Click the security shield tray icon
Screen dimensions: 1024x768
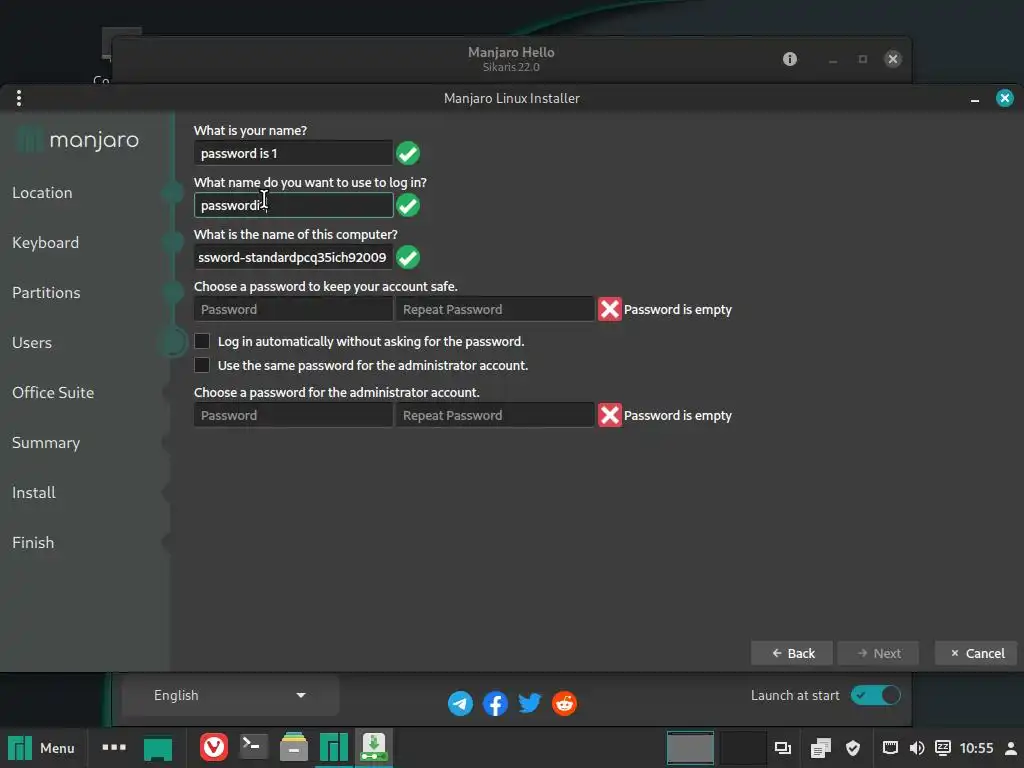point(853,748)
